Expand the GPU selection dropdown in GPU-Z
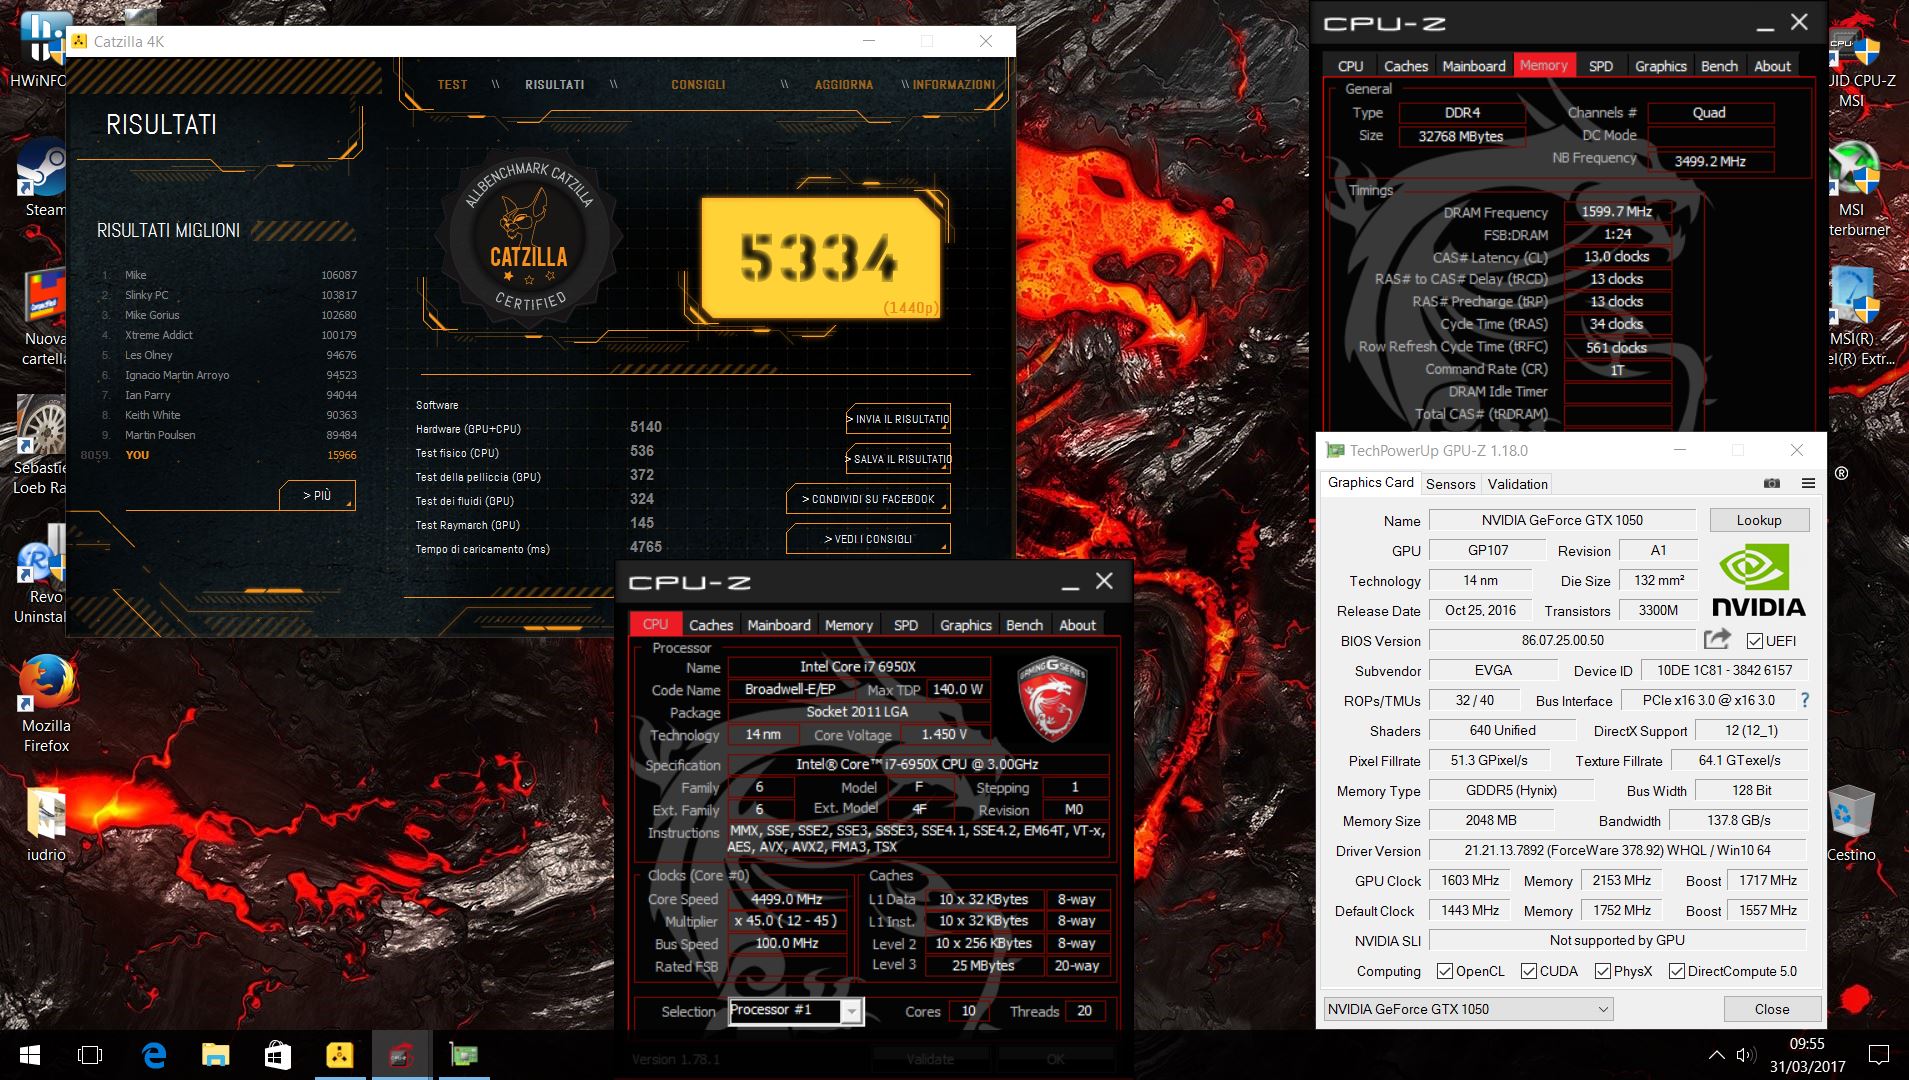1909x1080 pixels. click(1603, 1009)
